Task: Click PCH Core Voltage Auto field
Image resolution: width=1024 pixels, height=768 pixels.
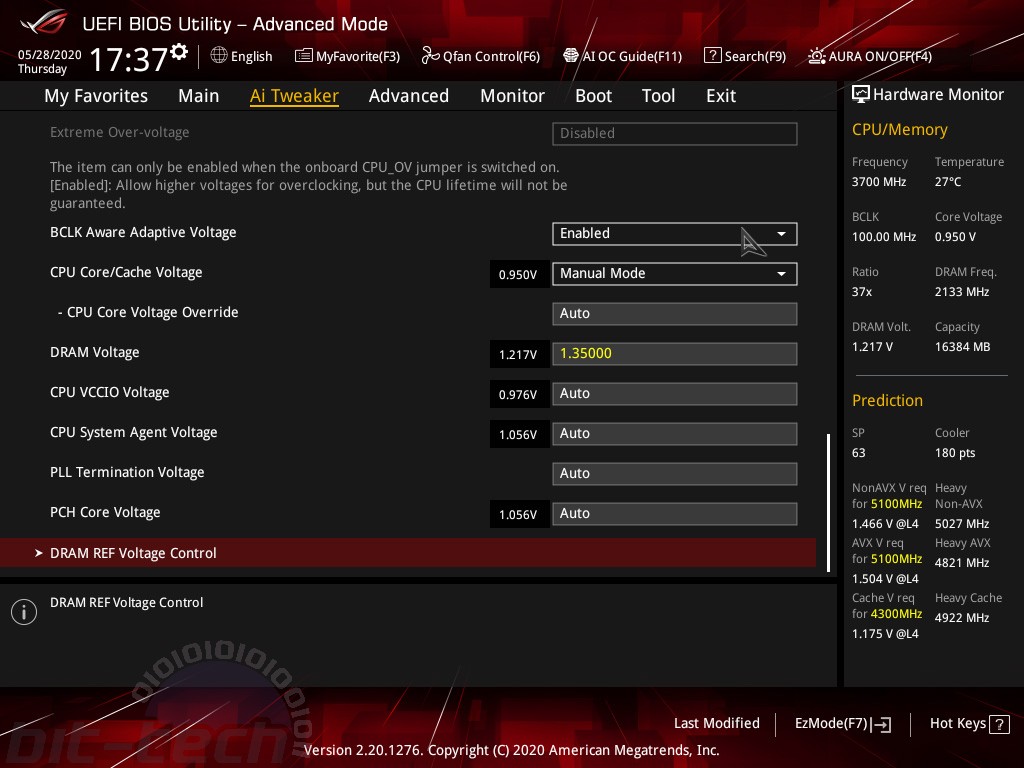Action: (x=675, y=513)
